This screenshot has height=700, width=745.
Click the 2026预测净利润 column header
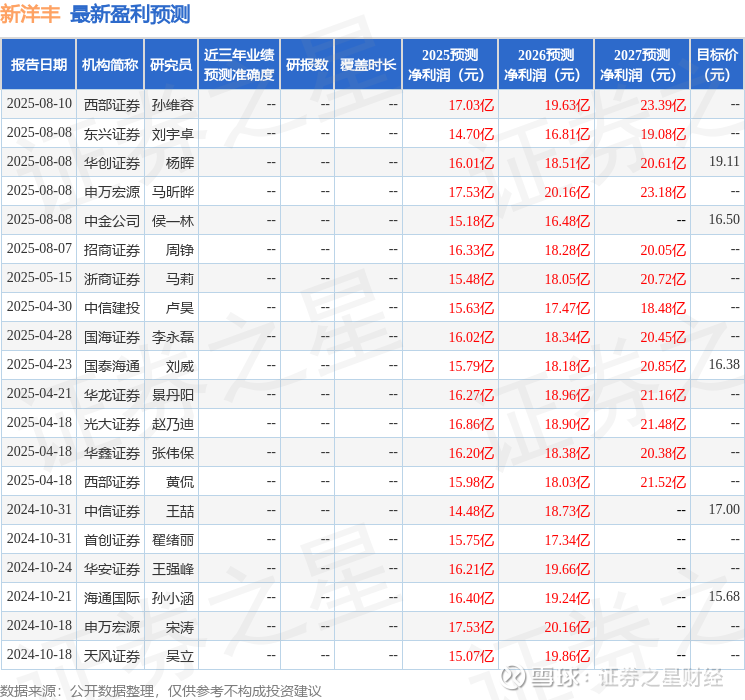546,65
